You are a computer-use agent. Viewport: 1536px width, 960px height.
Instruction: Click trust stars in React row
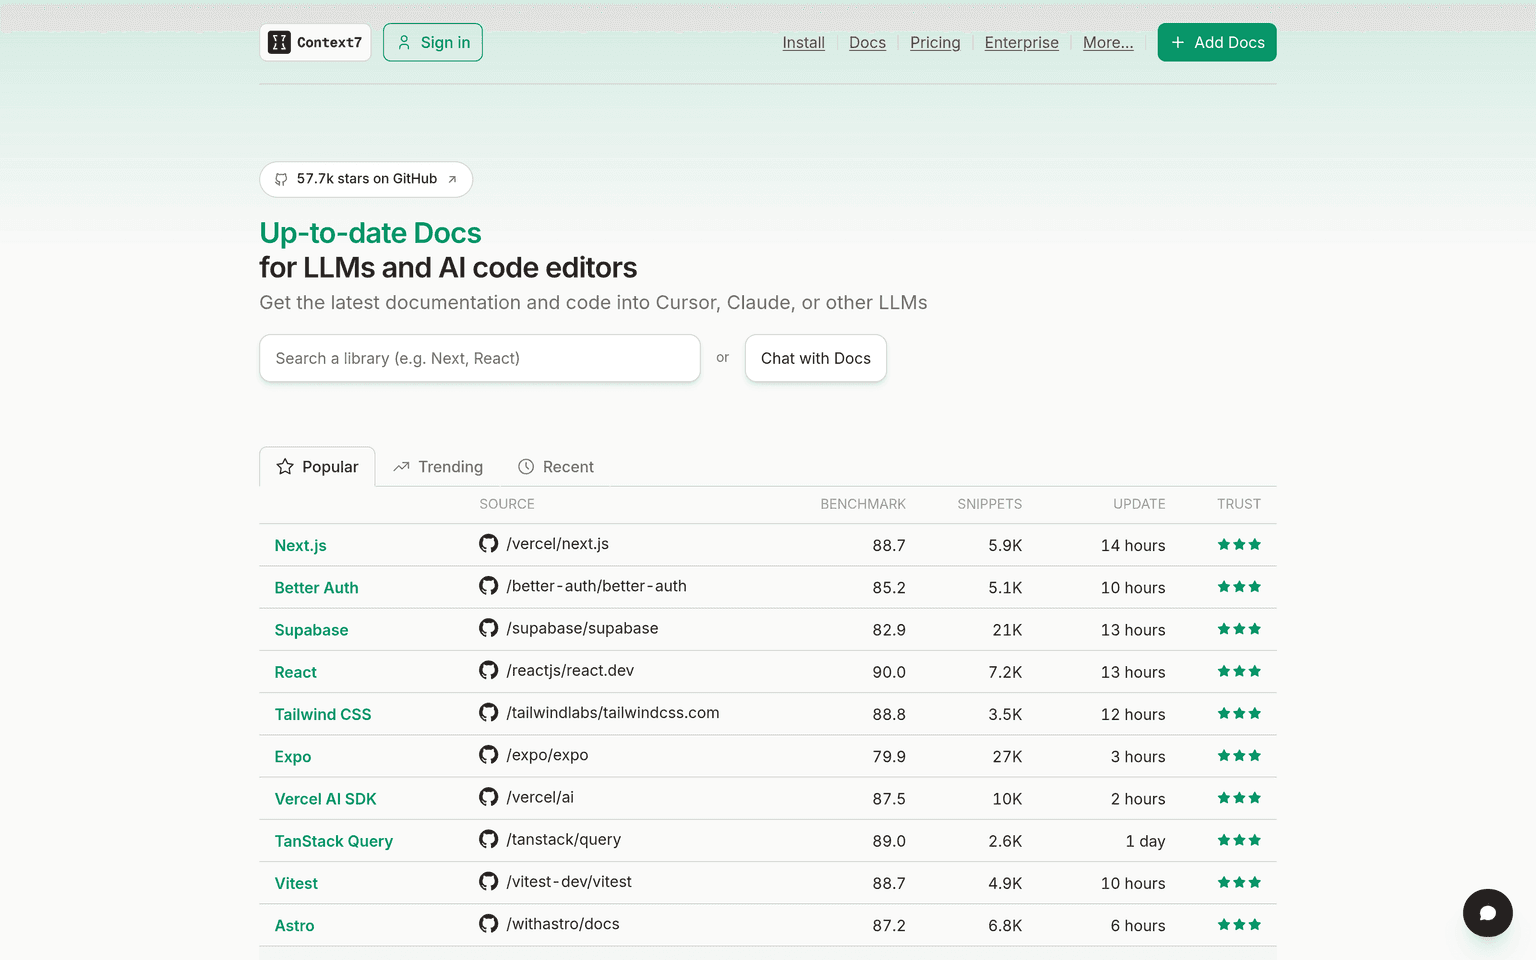click(x=1239, y=671)
